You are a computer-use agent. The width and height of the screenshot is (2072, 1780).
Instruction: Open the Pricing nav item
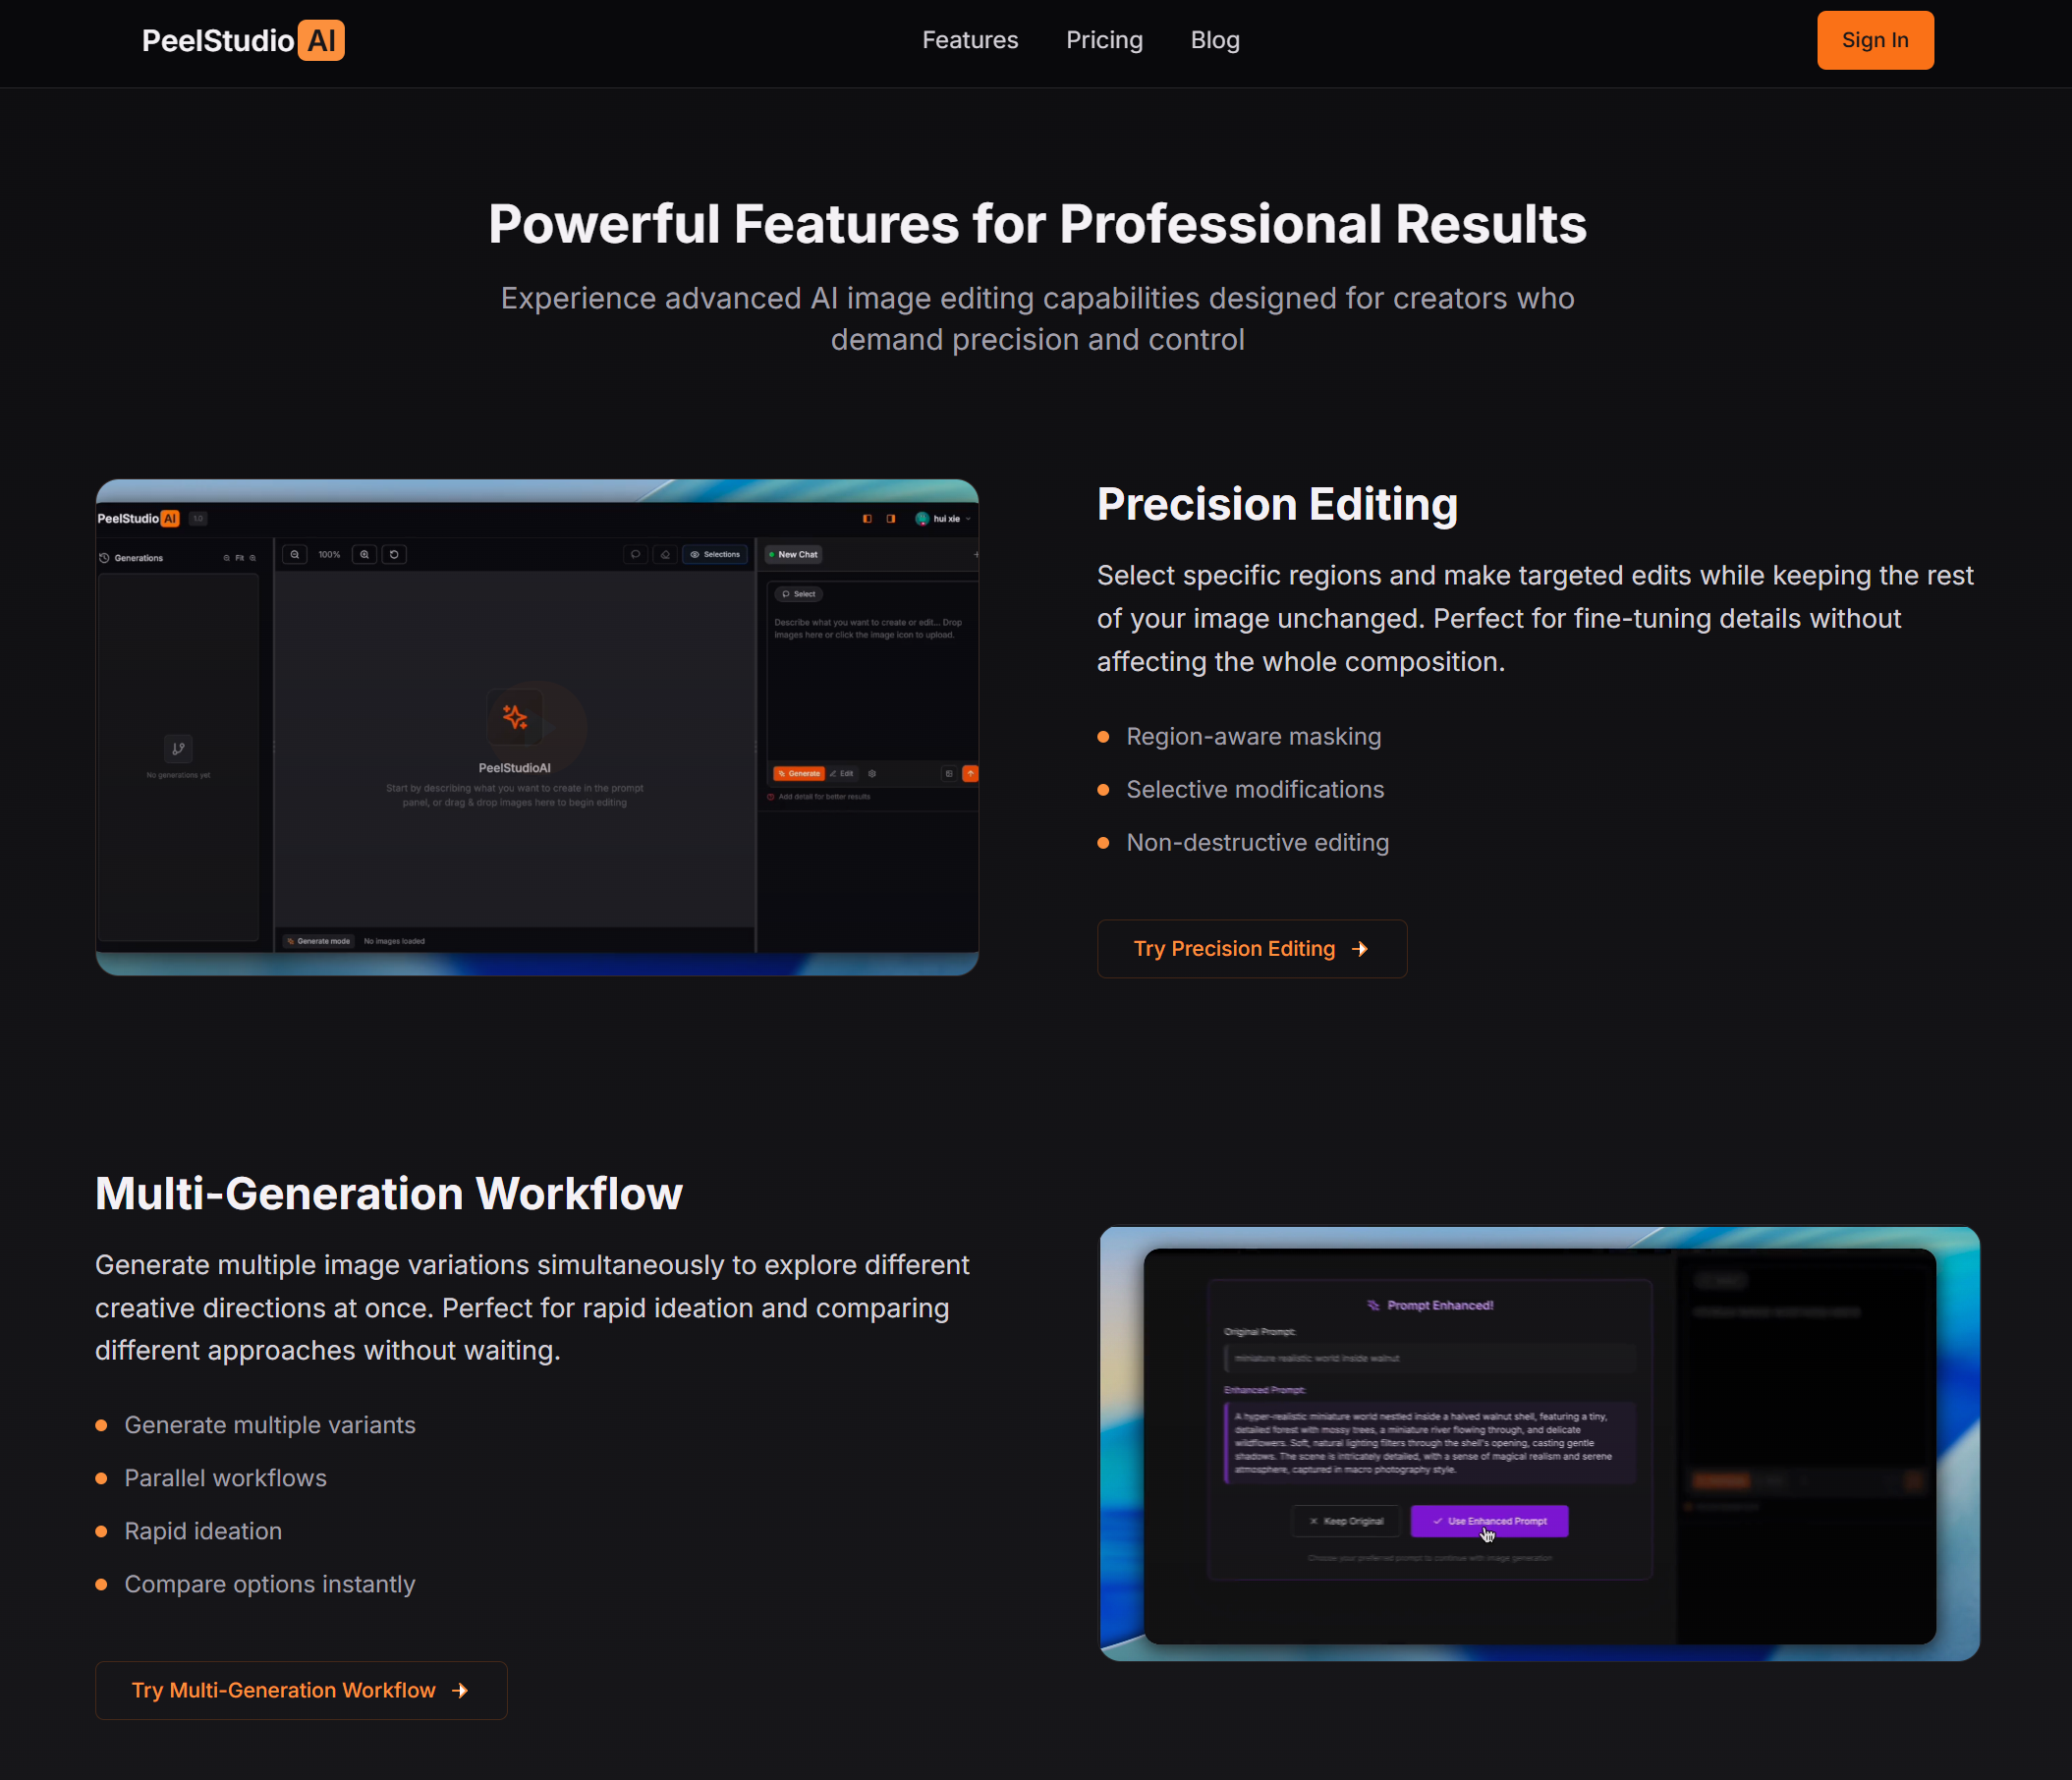[x=1104, y=40]
